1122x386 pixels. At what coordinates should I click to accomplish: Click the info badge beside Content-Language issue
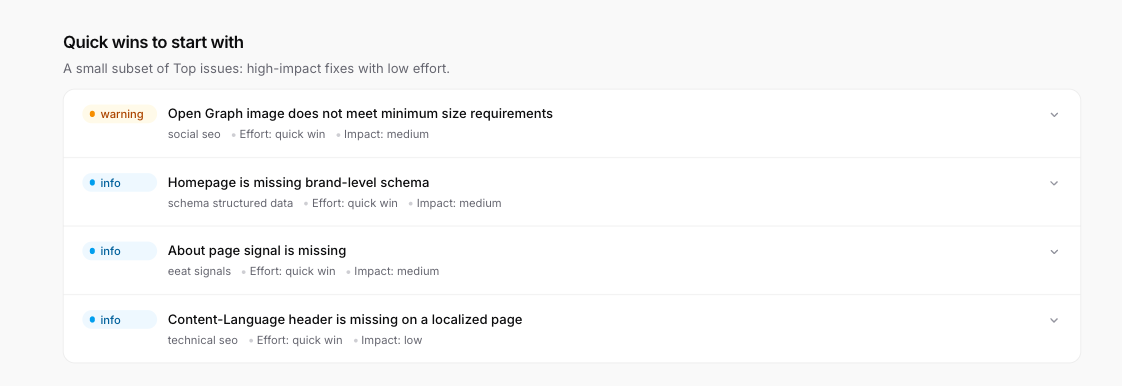[119, 319]
